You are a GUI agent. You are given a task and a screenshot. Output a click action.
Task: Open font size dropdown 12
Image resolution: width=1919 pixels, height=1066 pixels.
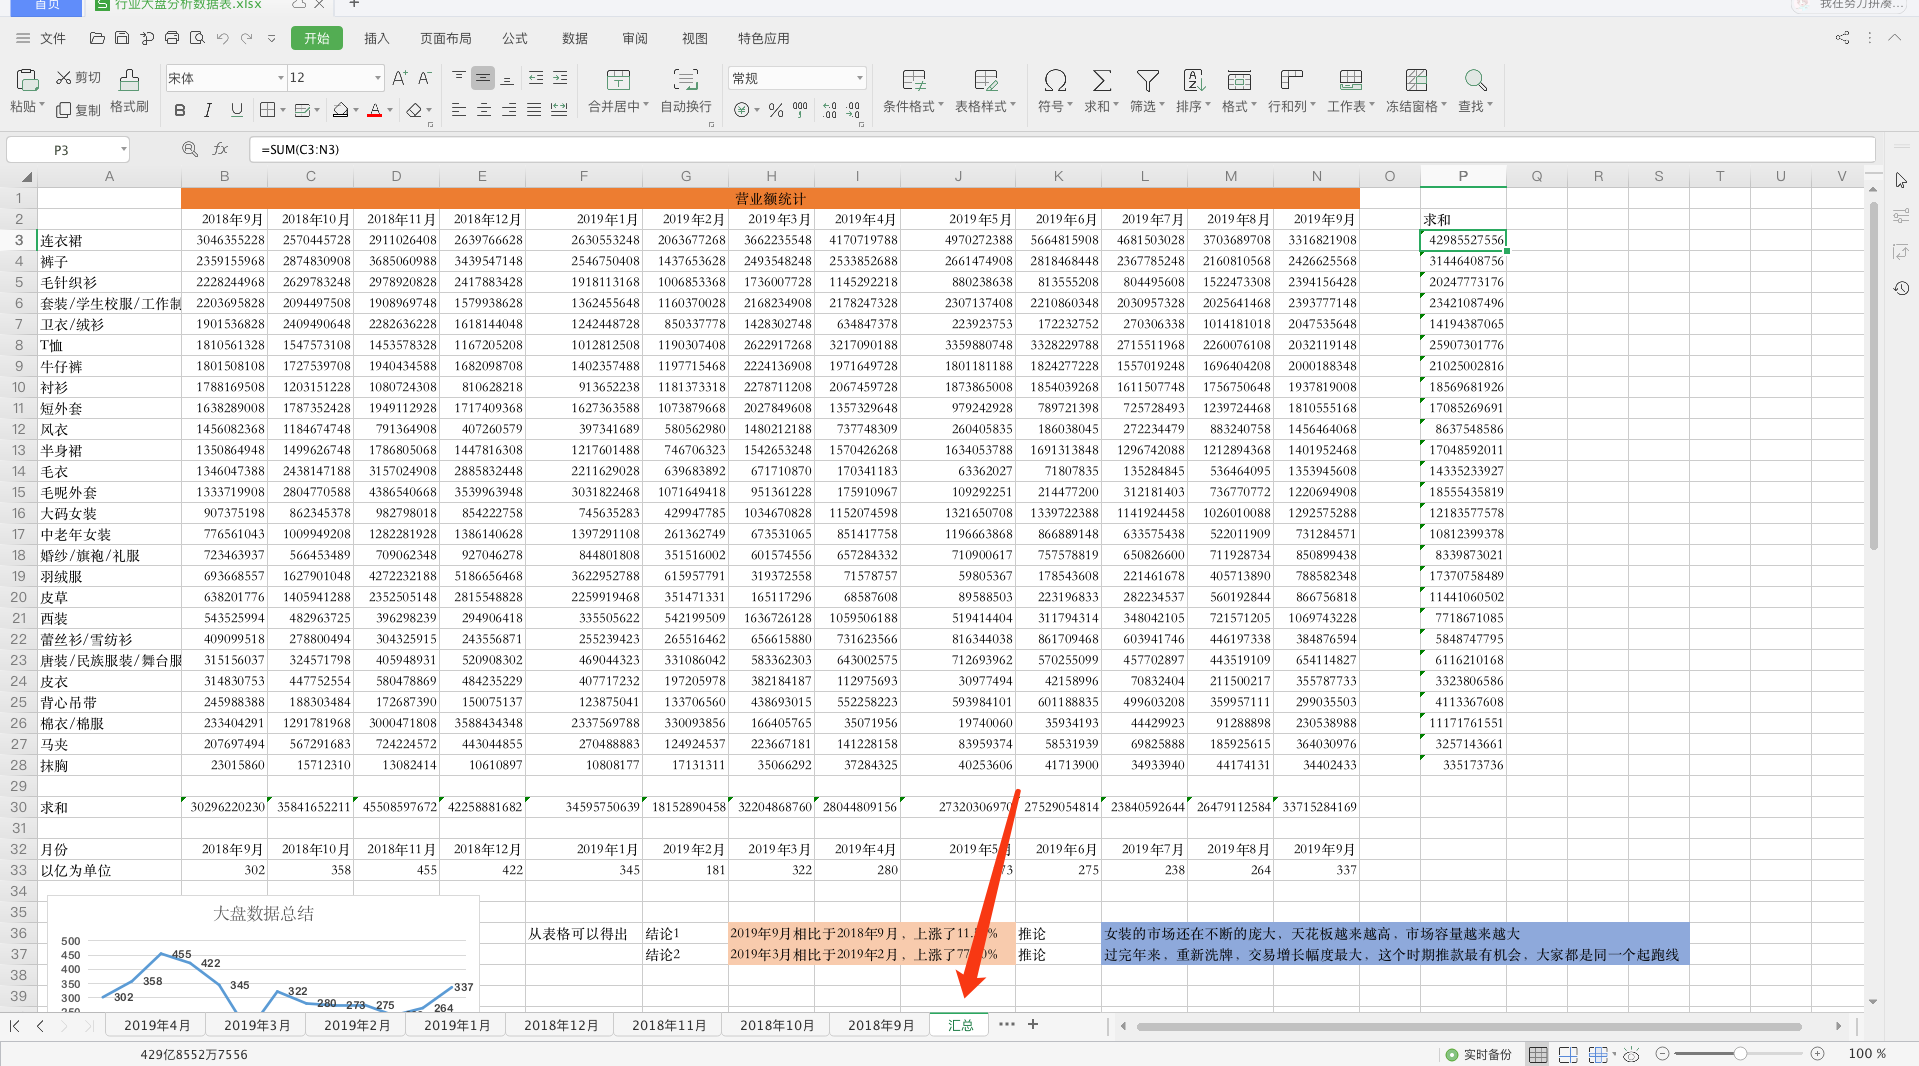coord(377,78)
